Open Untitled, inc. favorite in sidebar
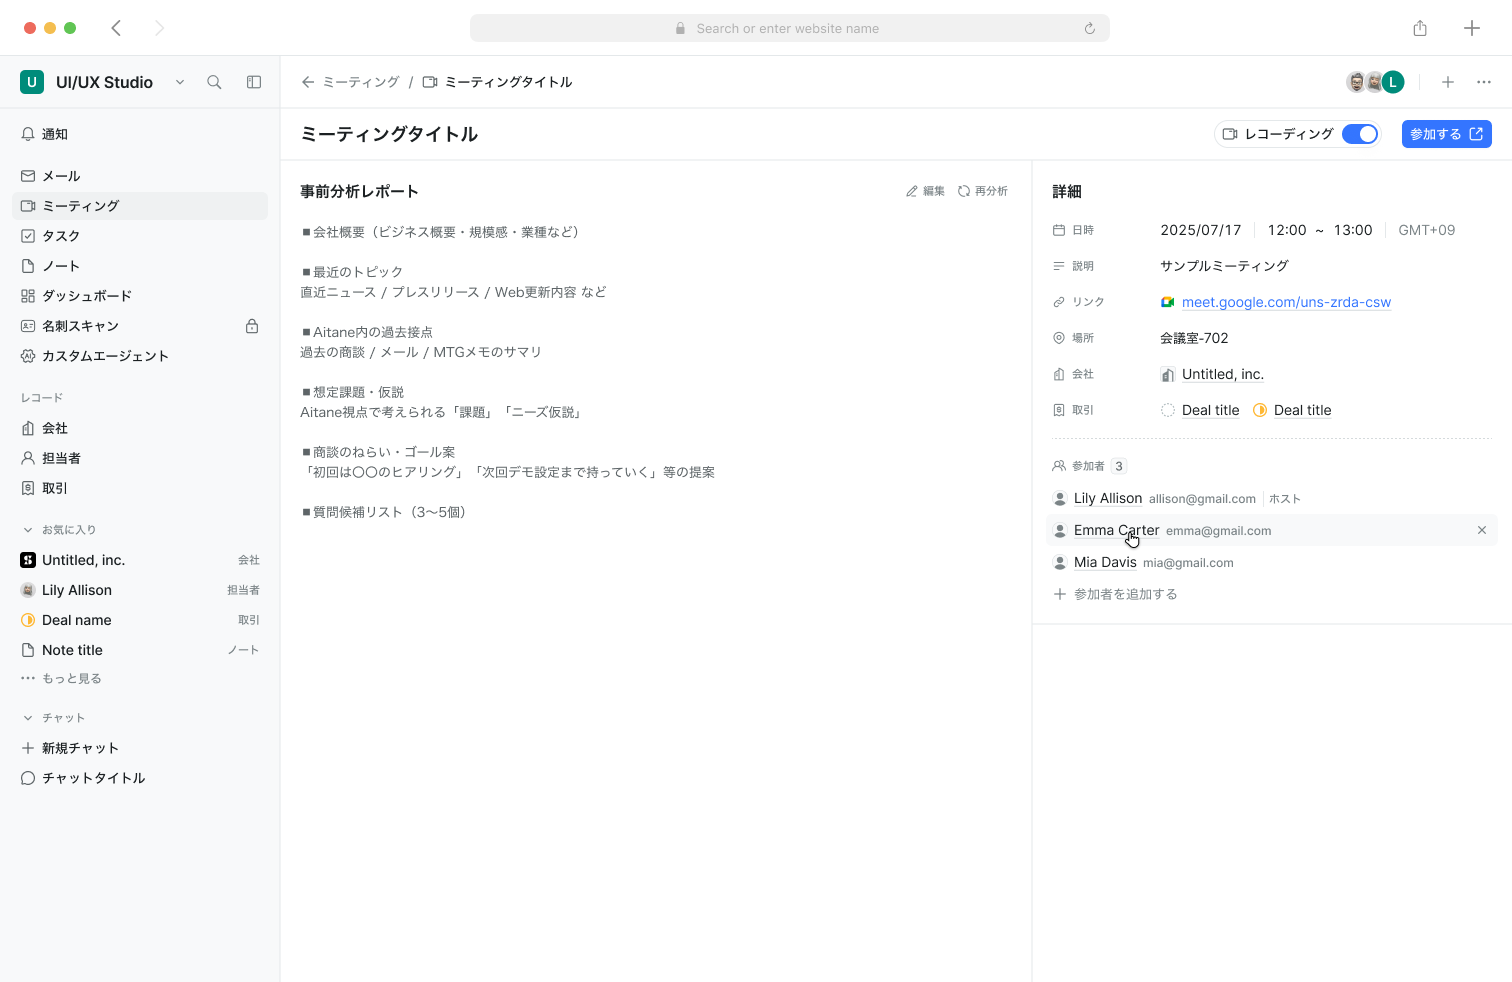The width and height of the screenshot is (1512, 982). click(x=140, y=560)
